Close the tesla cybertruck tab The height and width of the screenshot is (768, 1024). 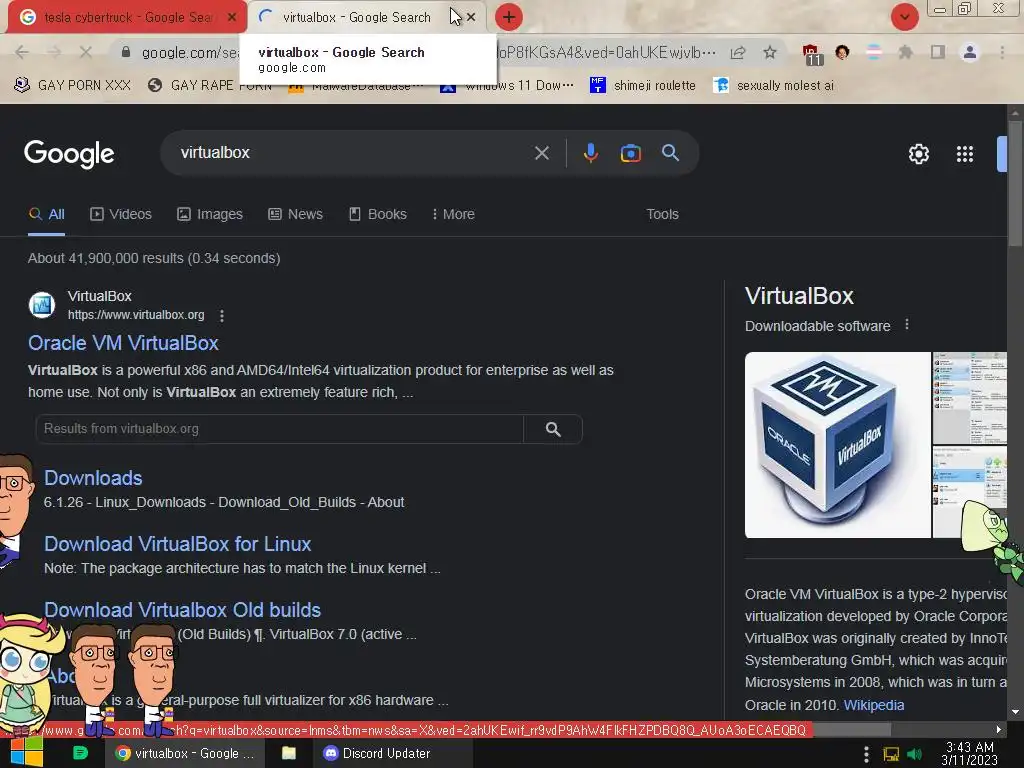(231, 17)
